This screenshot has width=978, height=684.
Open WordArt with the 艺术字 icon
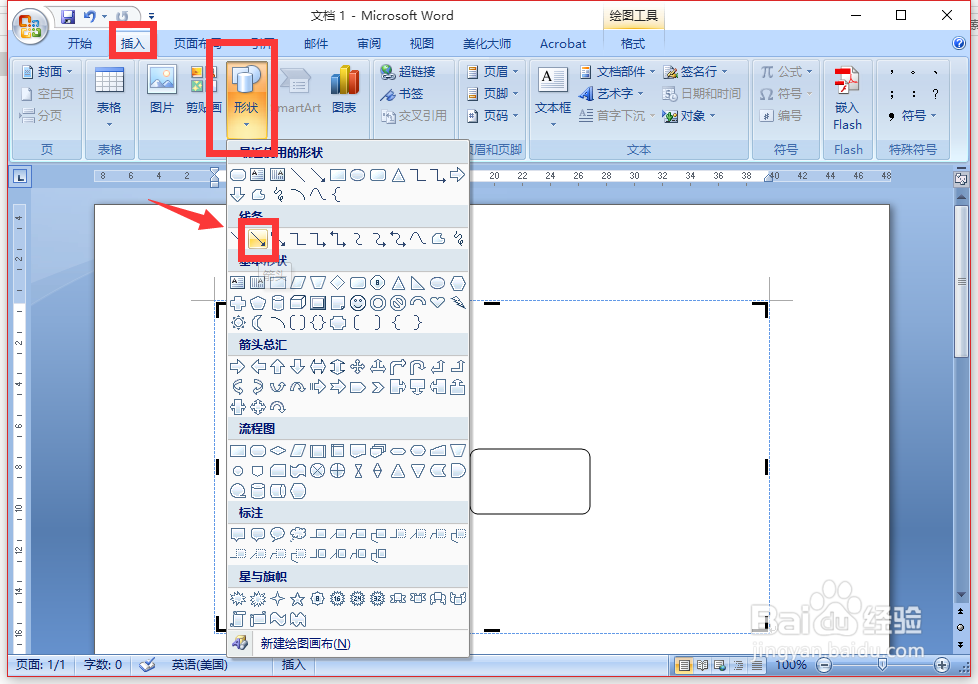tap(611, 93)
